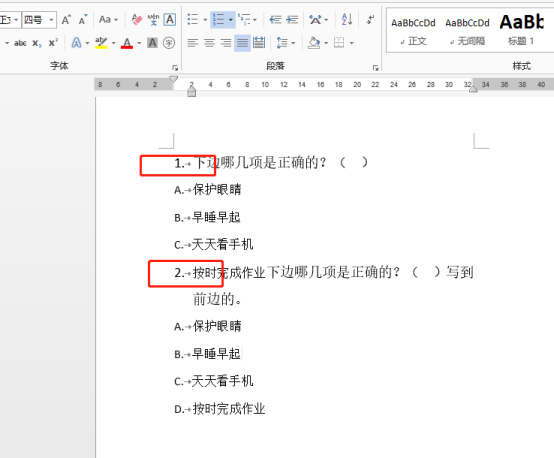This screenshot has width=554, height=458.
Task: Click the Shrink Font icon
Action: click(83, 20)
